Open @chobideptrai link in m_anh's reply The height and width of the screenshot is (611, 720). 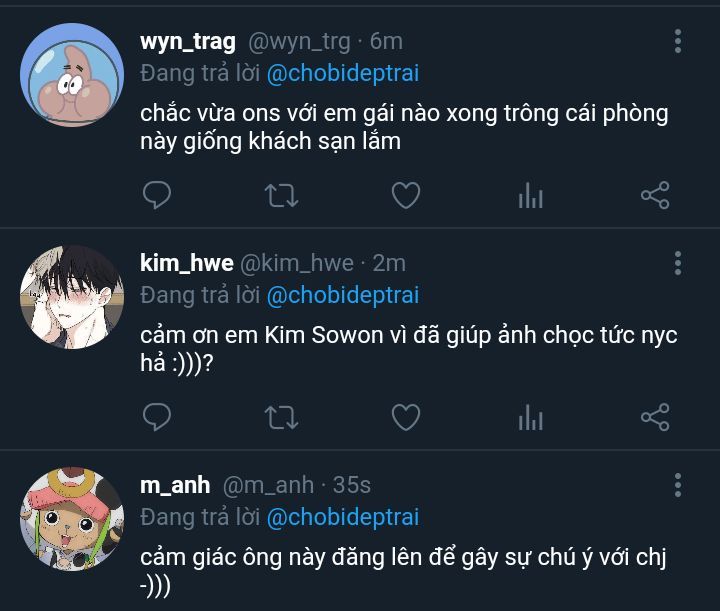[343, 517]
